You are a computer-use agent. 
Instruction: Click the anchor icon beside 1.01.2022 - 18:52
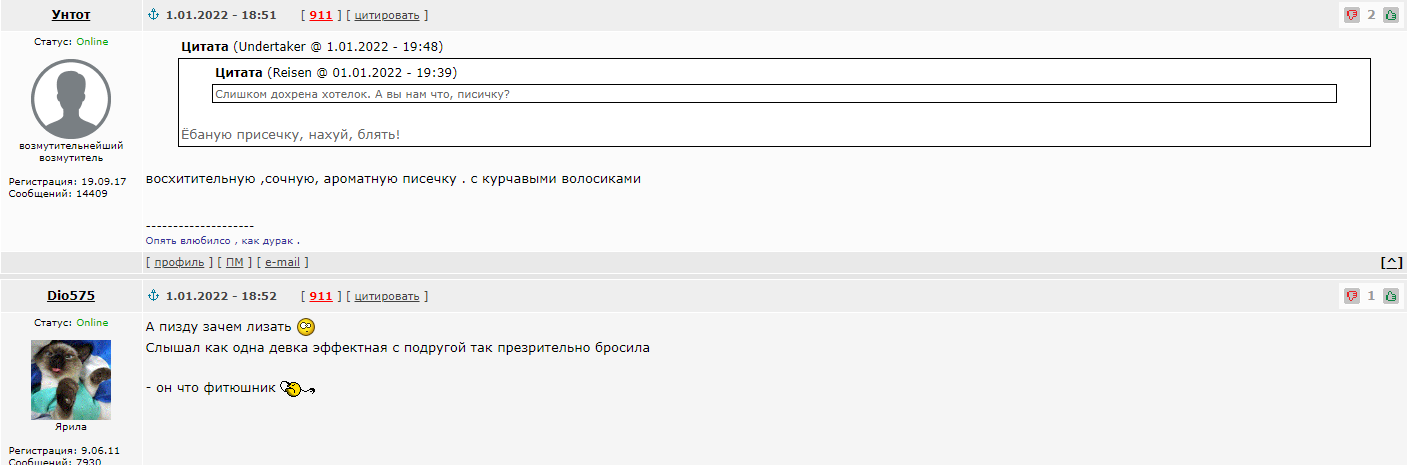pos(153,296)
